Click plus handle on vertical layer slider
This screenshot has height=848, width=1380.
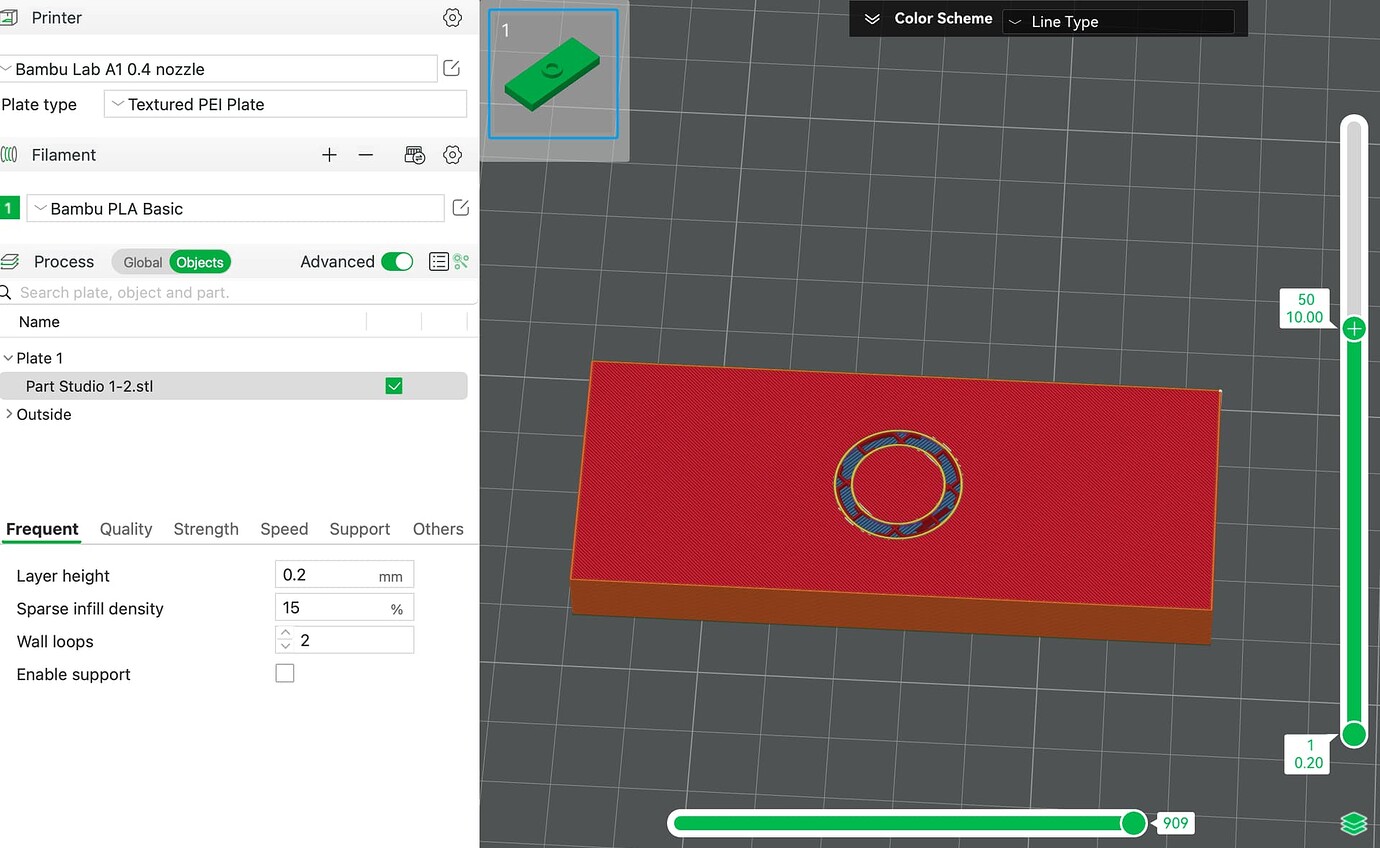(x=1354, y=328)
